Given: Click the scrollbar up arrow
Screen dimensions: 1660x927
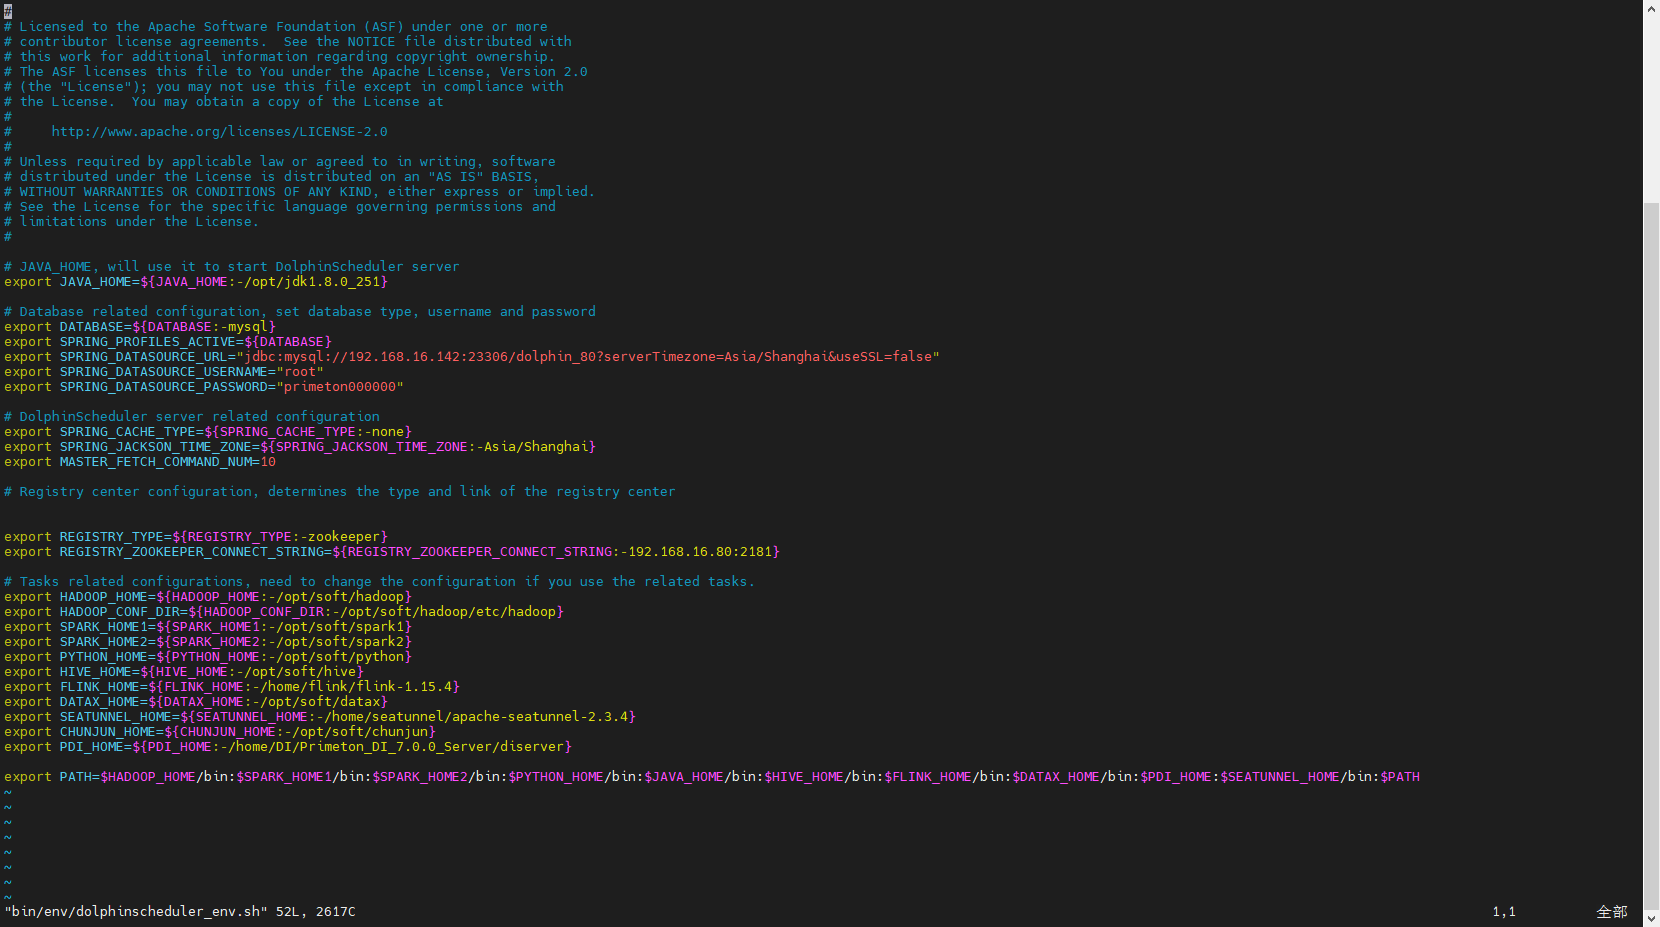Looking at the screenshot, I should tap(1651, 8).
